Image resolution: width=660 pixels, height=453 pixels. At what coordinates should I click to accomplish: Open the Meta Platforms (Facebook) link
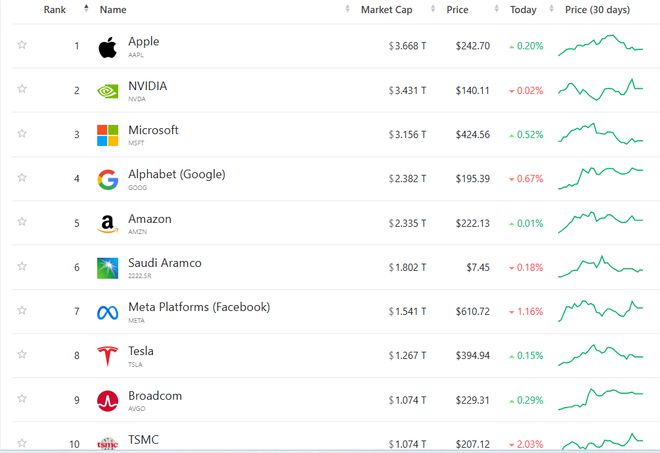199,307
